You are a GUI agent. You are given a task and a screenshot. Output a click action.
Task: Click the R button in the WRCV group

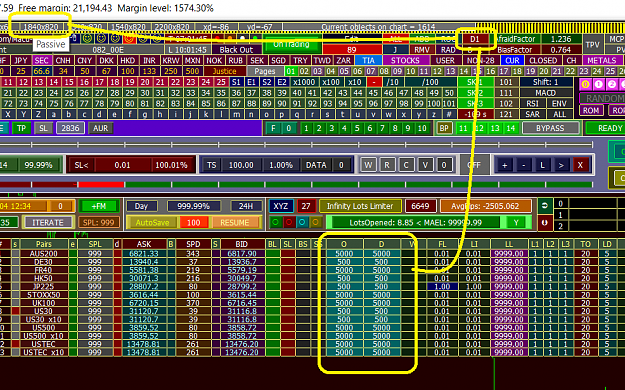pos(387,165)
